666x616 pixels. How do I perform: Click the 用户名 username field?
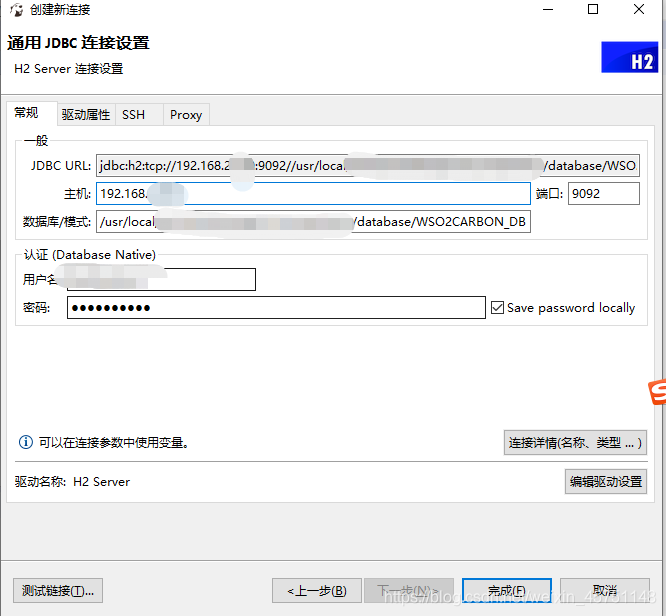[161, 280]
